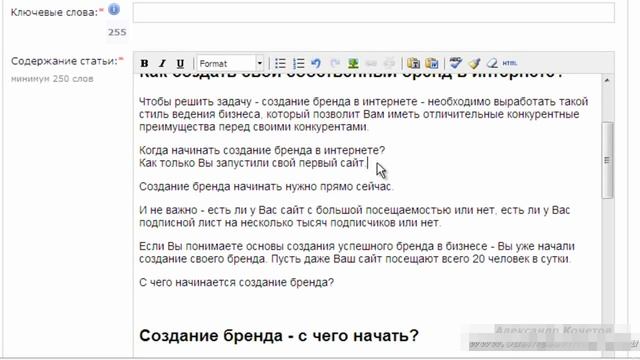Toggle underline formatting in the editor toolbar

click(x=180, y=63)
